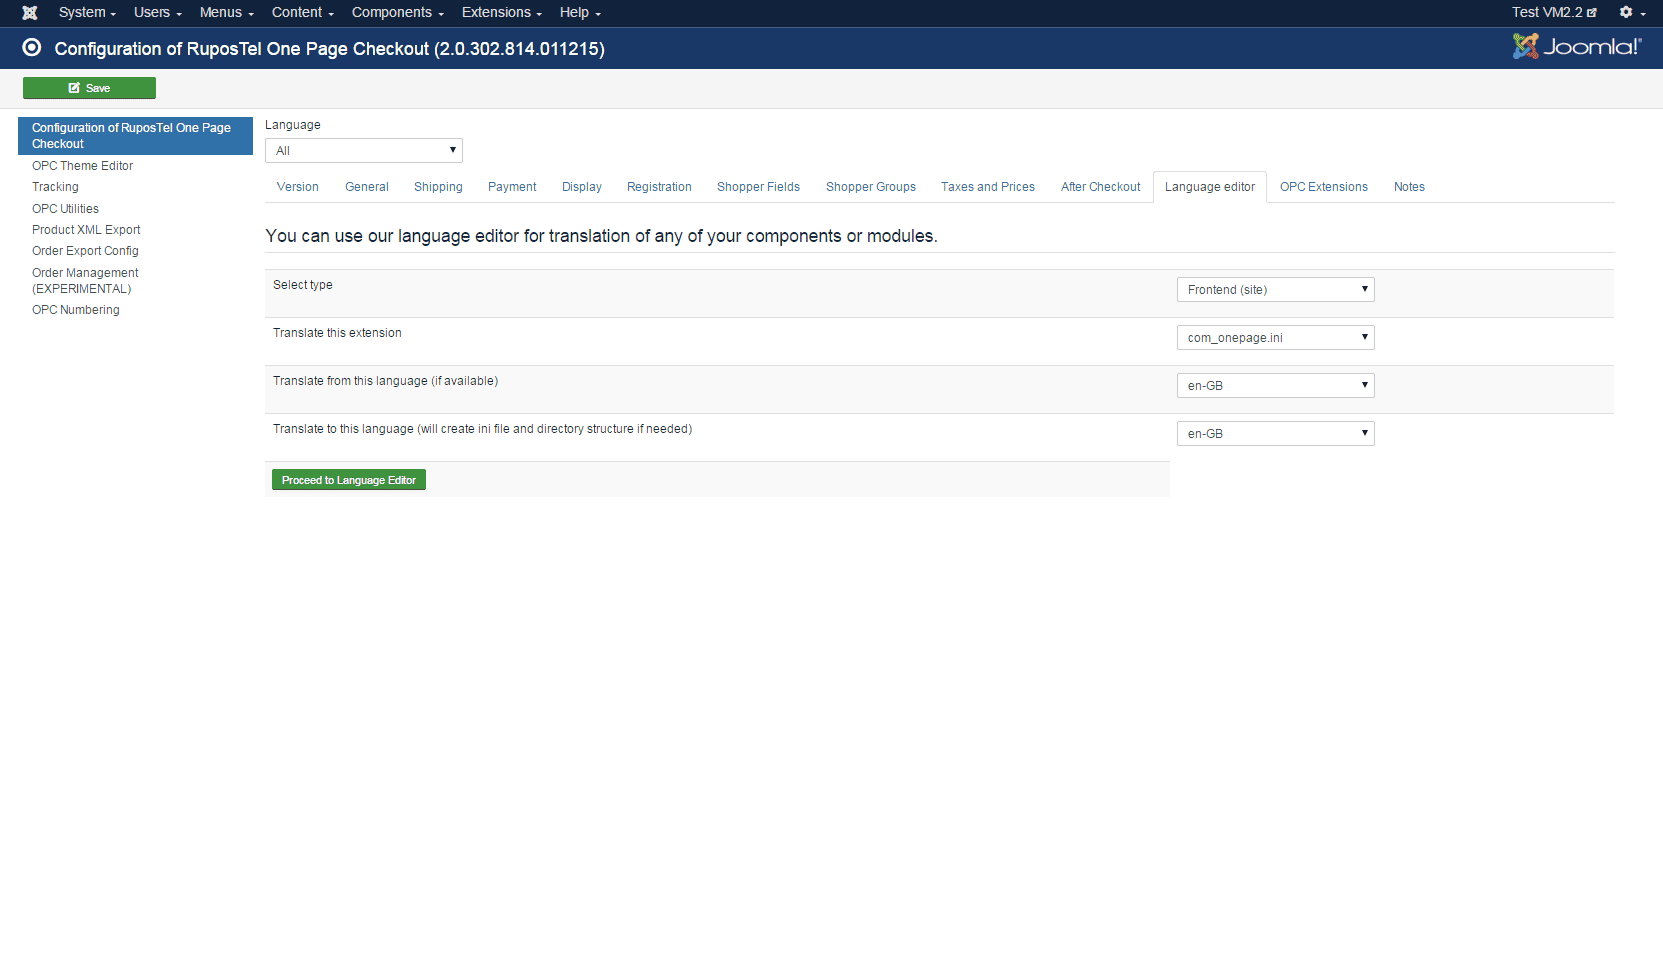1663x971 pixels.
Task: Select Configuration of RuposTel One Page Checkout sidebar item
Action: (x=135, y=136)
